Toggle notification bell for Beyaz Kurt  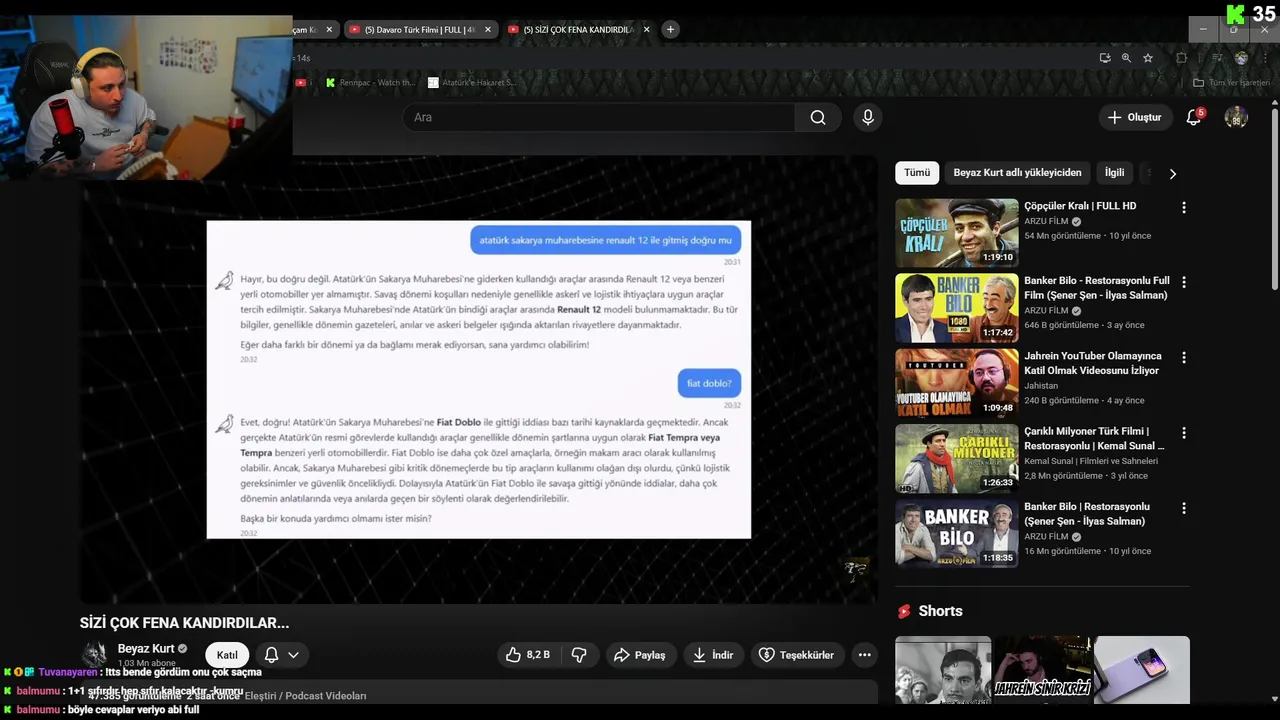pyautogui.click(x=271, y=655)
